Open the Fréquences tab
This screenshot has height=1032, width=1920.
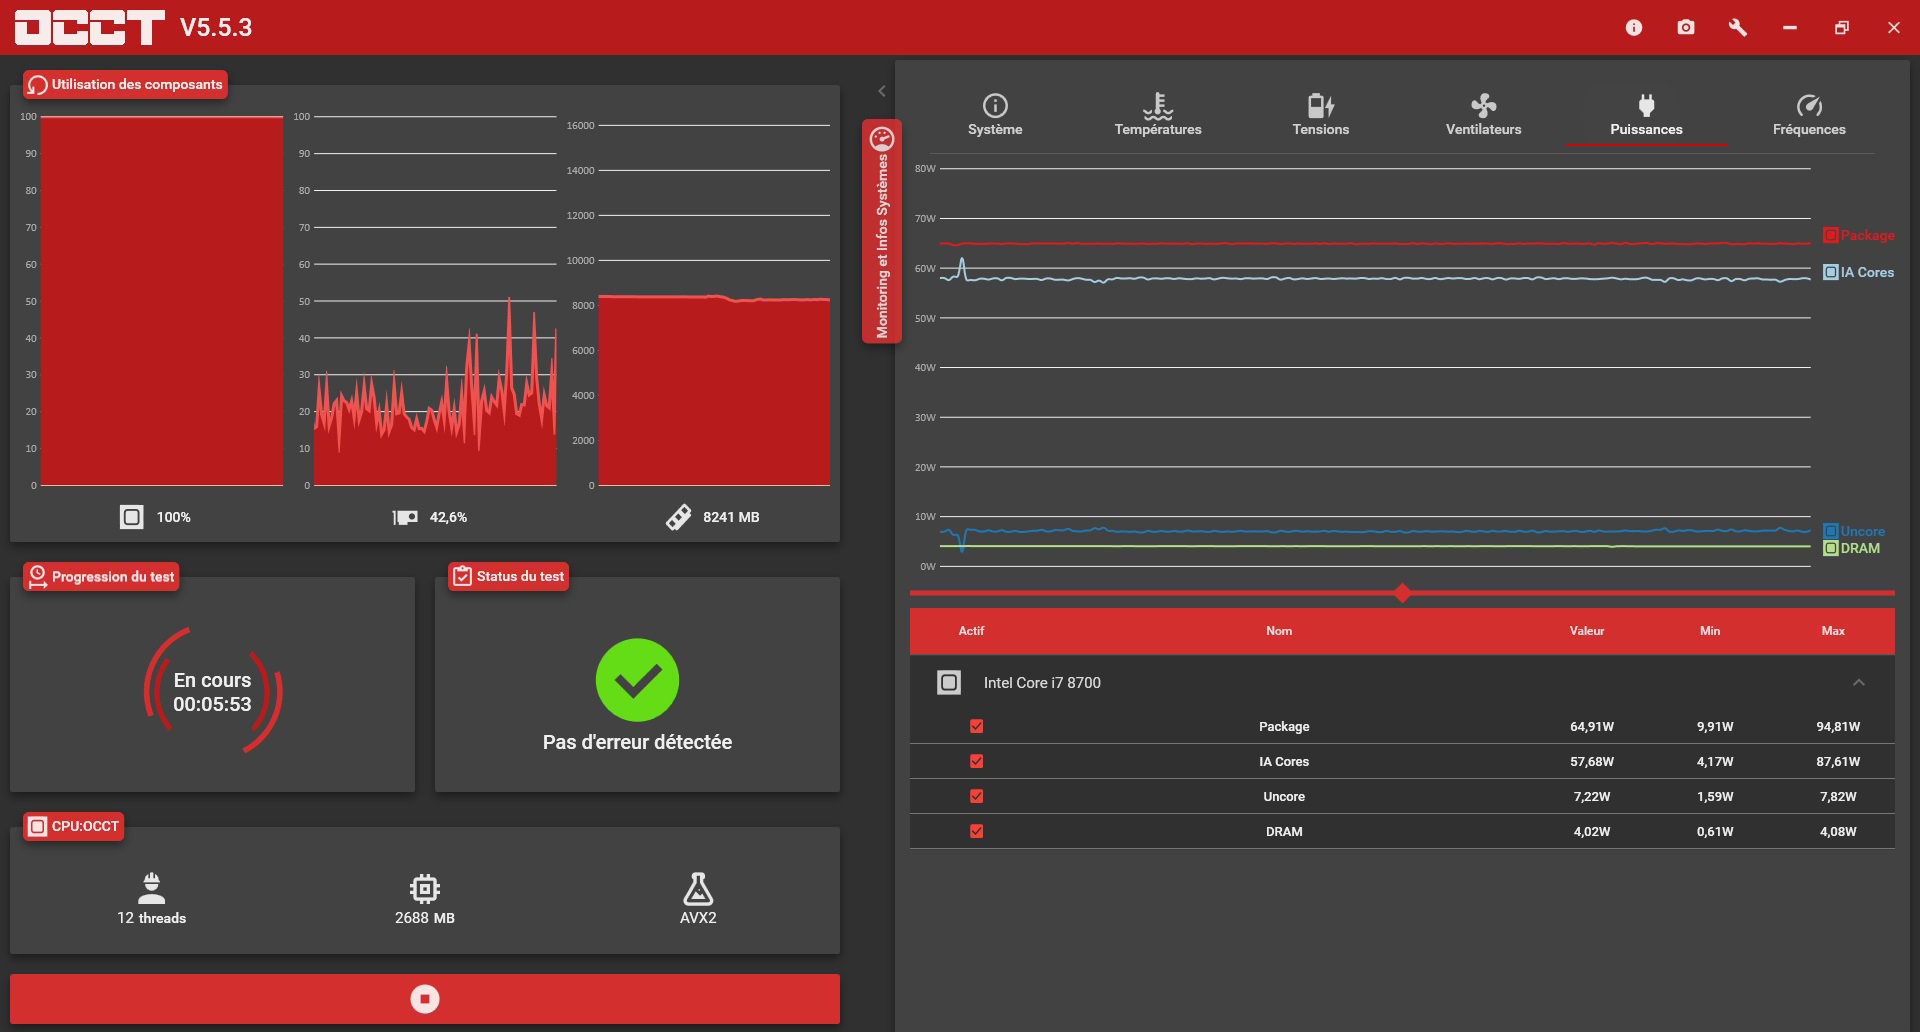tap(1809, 115)
